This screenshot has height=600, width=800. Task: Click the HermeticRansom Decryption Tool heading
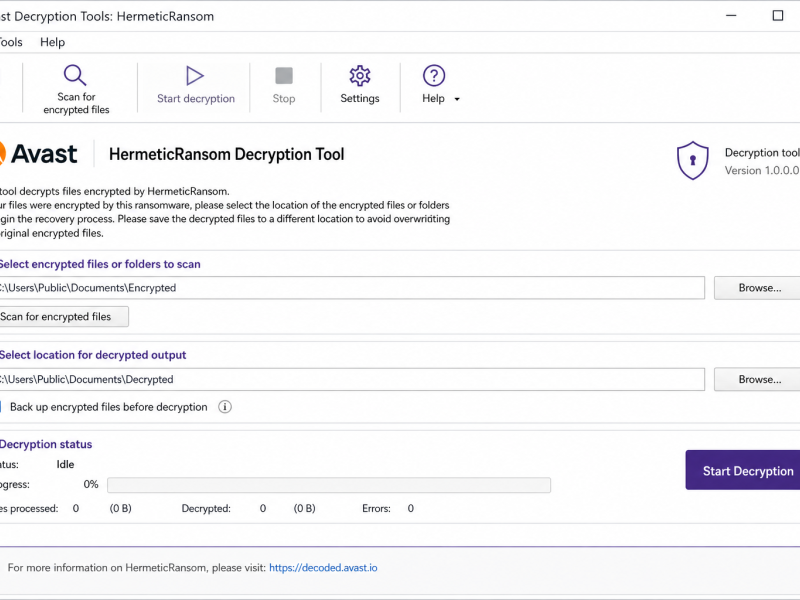[x=227, y=154]
